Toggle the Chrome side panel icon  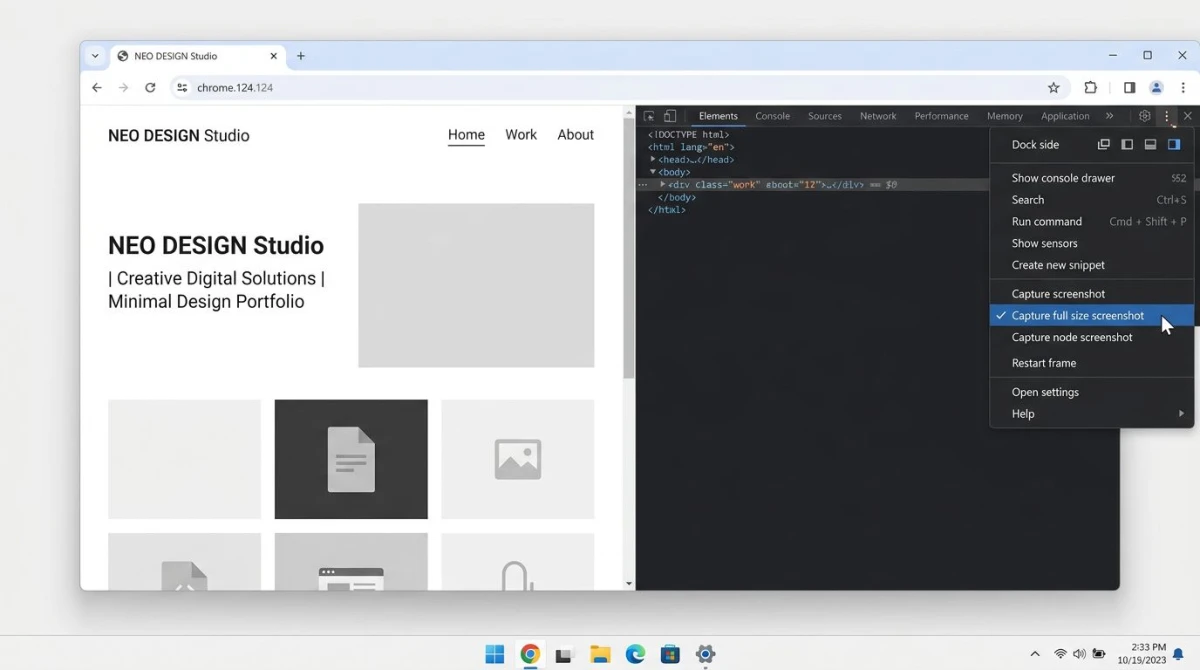[x=1129, y=88]
